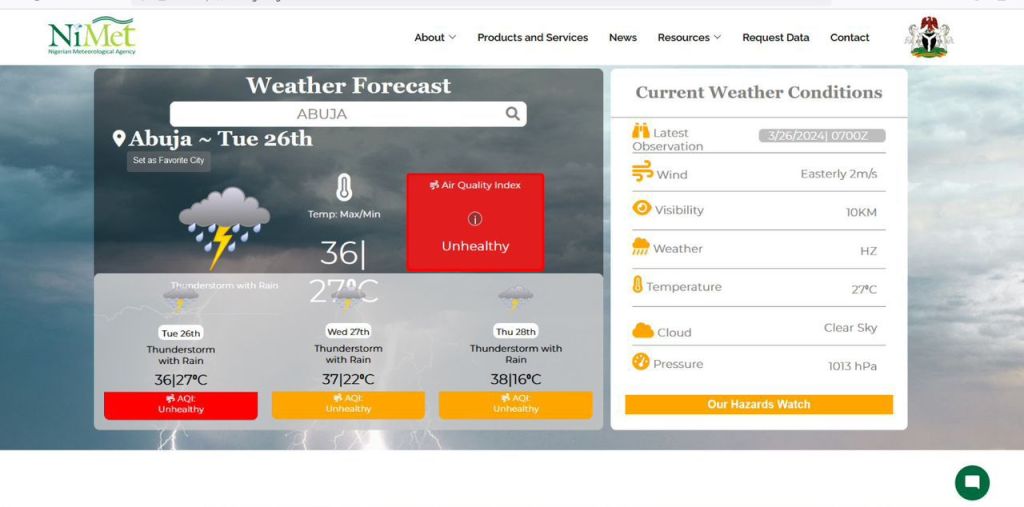Open the green chat bubble widget

point(972,482)
